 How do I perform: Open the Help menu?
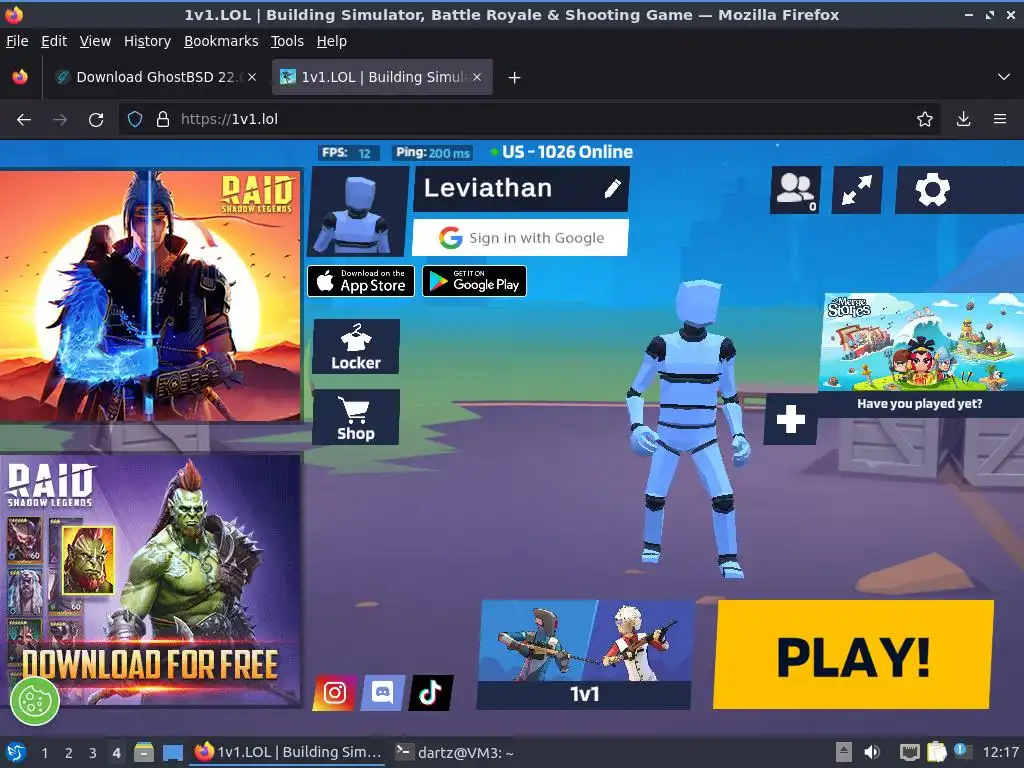point(332,41)
